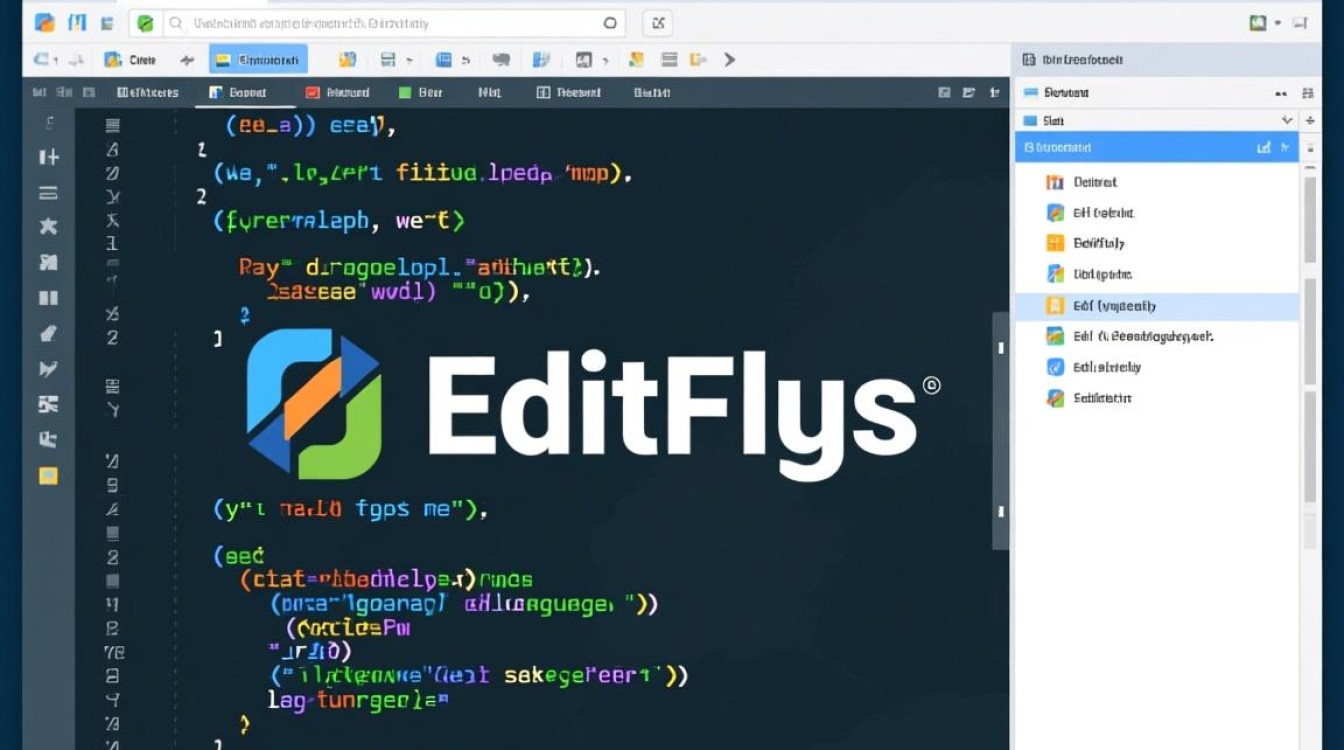Click the blue round-icon item in the right list
The height and width of the screenshot is (750, 1344).
[1093, 367]
